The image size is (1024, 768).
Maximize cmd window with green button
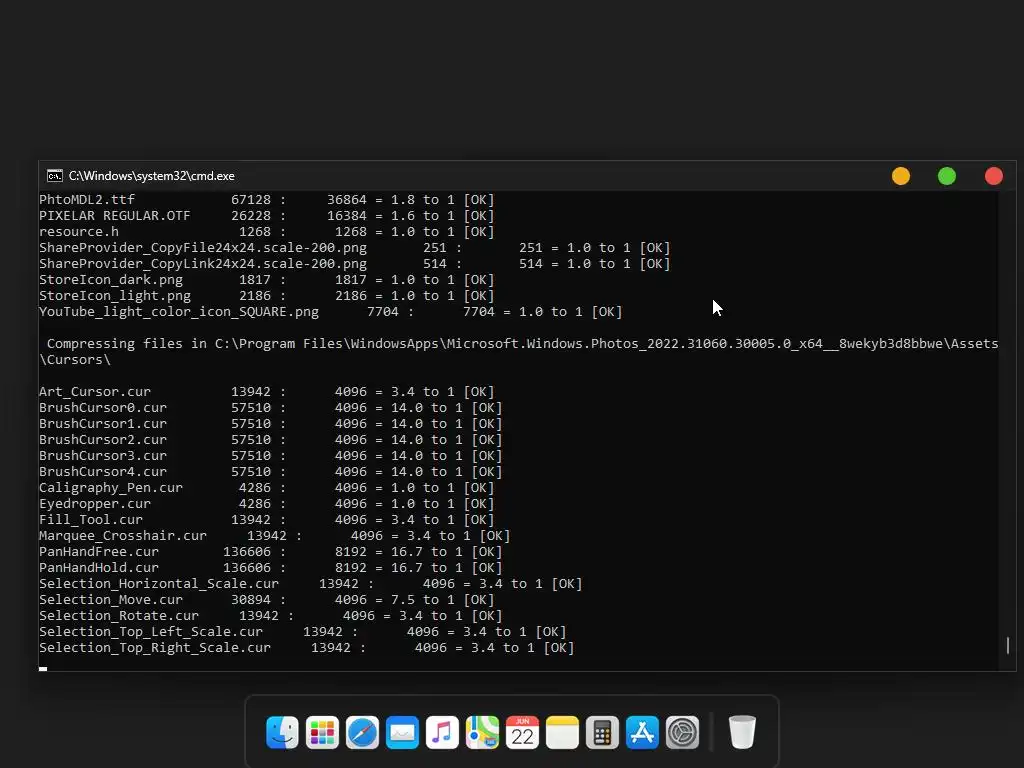click(x=947, y=176)
